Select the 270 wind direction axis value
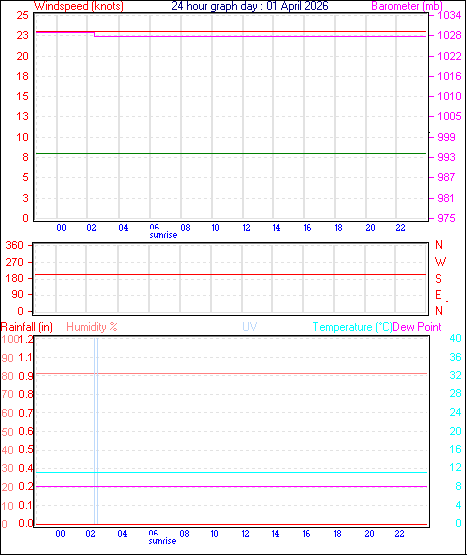This screenshot has height=559, width=467. (x=14, y=262)
